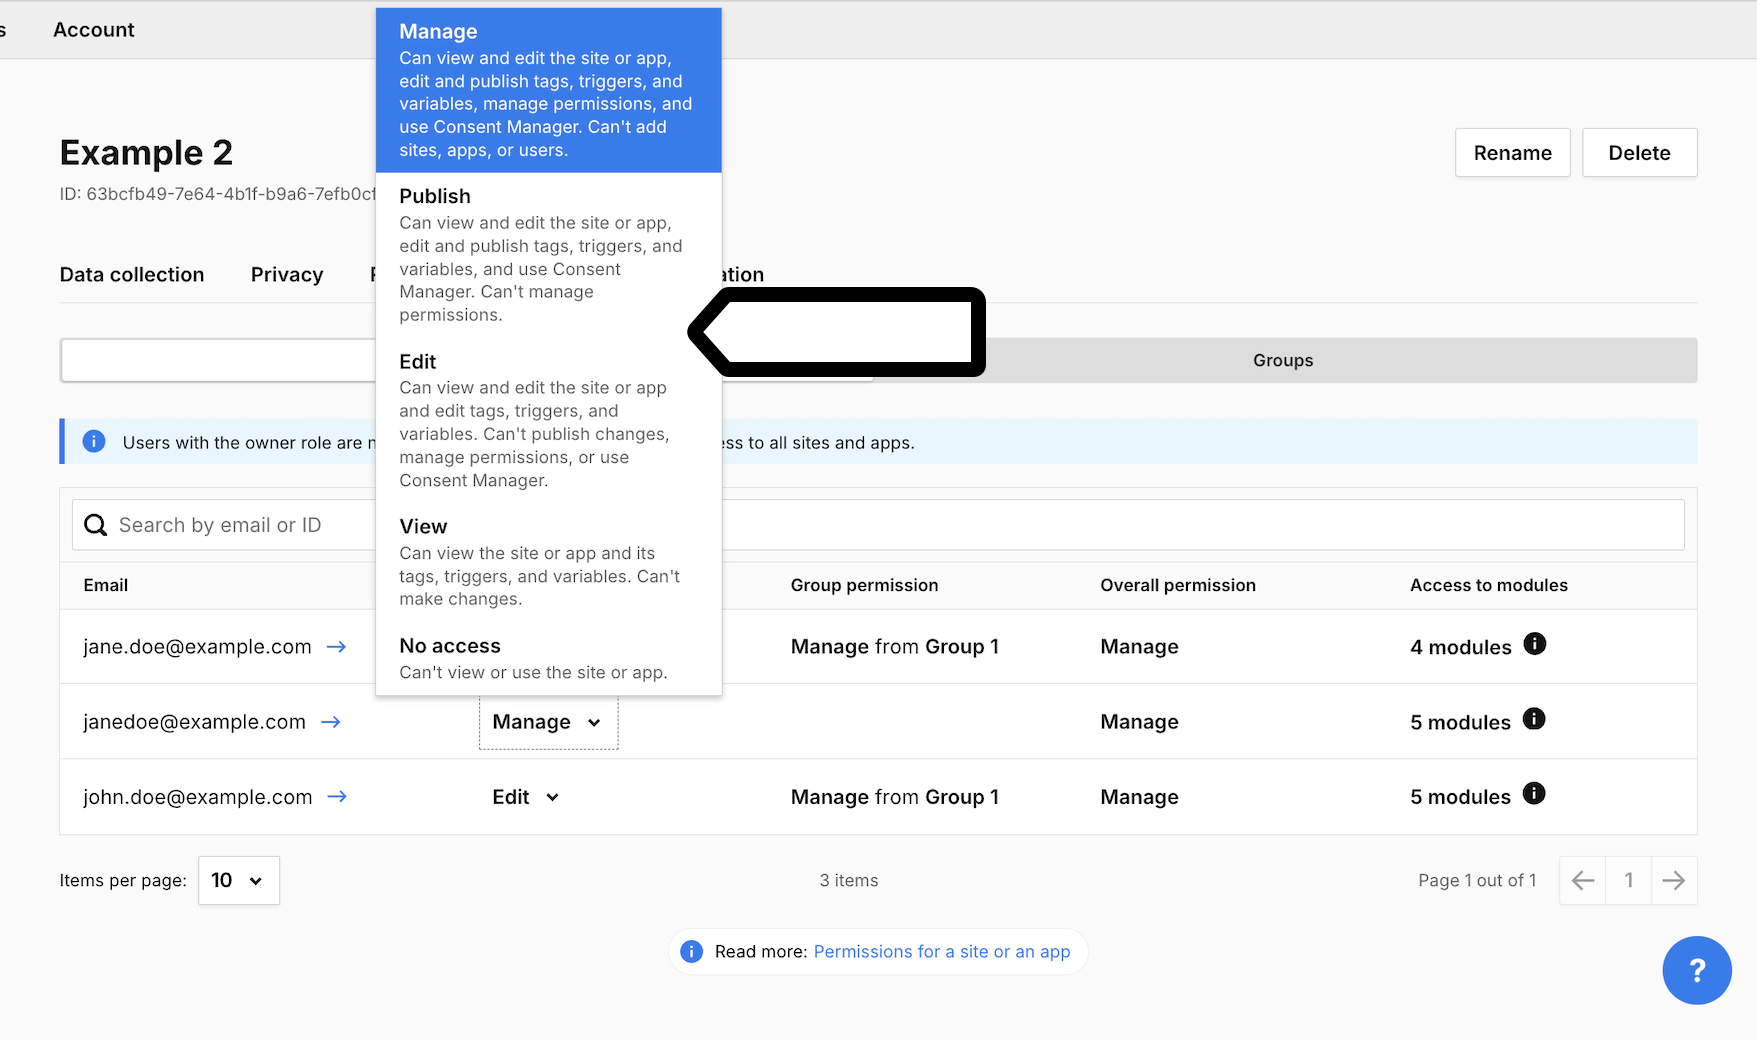The width and height of the screenshot is (1757, 1040).
Task: Open the Edit permission dropdown for john.doe
Action: click(x=526, y=797)
